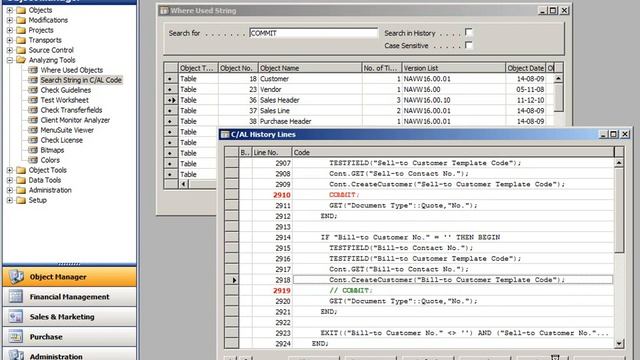Select the Customer table row
The image size is (640, 360).
tap(359, 79)
